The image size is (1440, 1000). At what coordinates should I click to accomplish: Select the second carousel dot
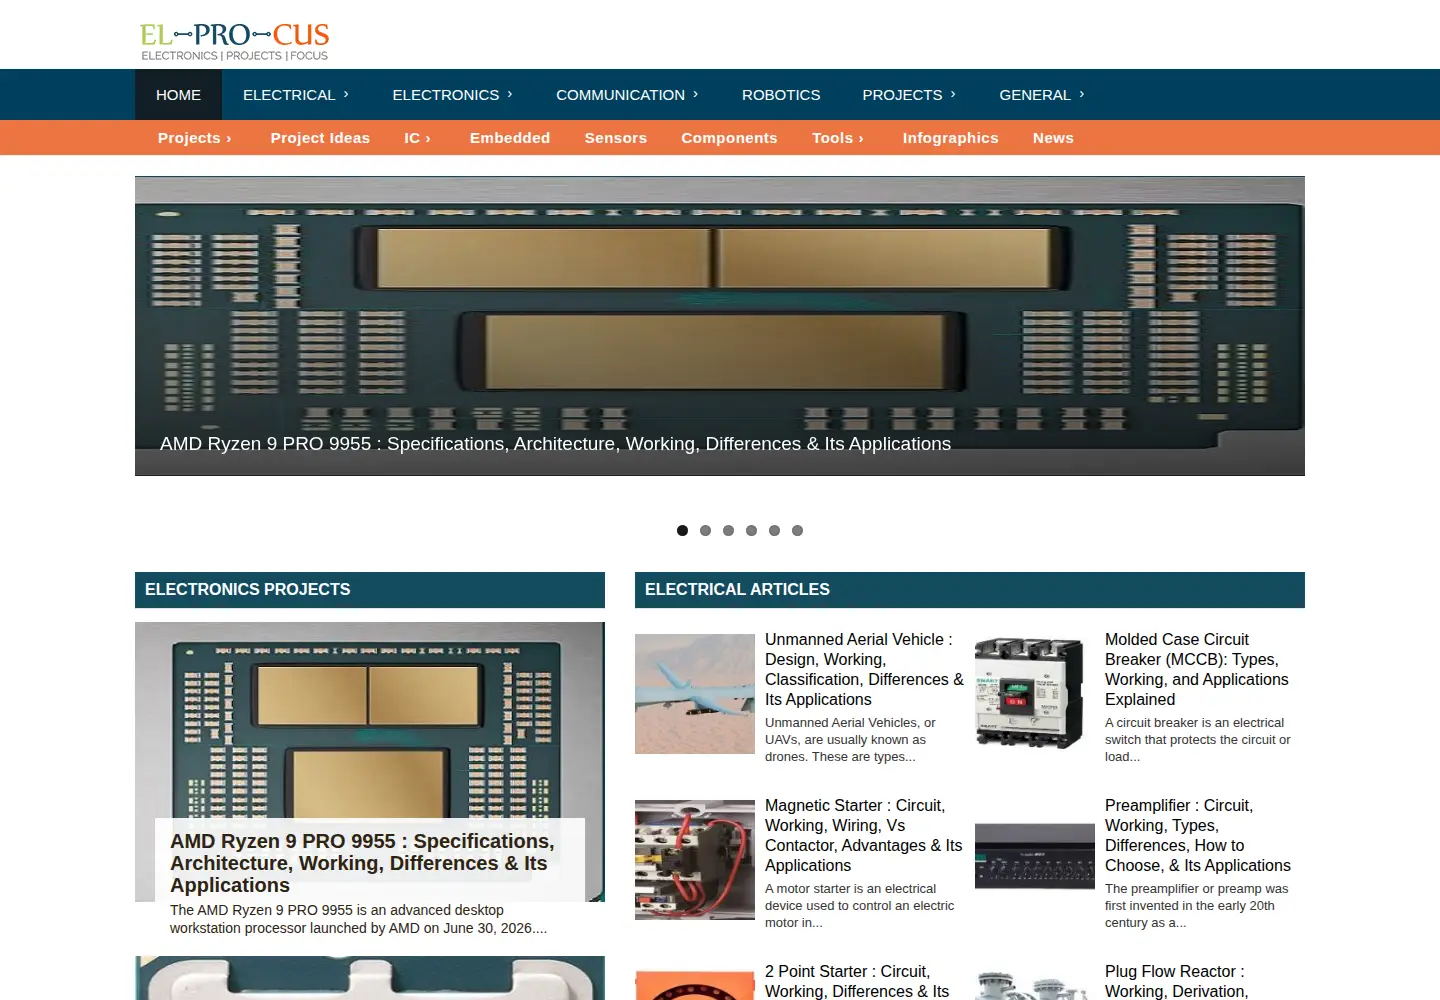[x=705, y=531]
